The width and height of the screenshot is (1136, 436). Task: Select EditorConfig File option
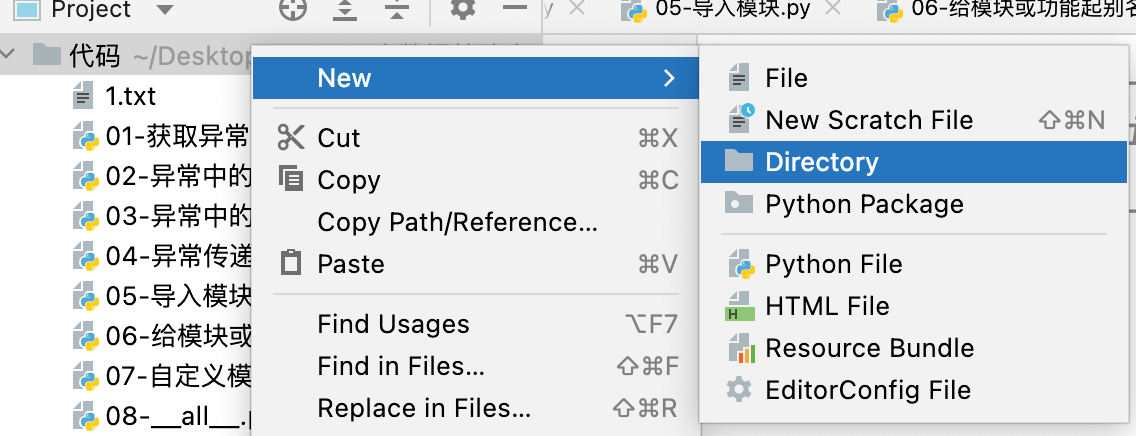867,390
